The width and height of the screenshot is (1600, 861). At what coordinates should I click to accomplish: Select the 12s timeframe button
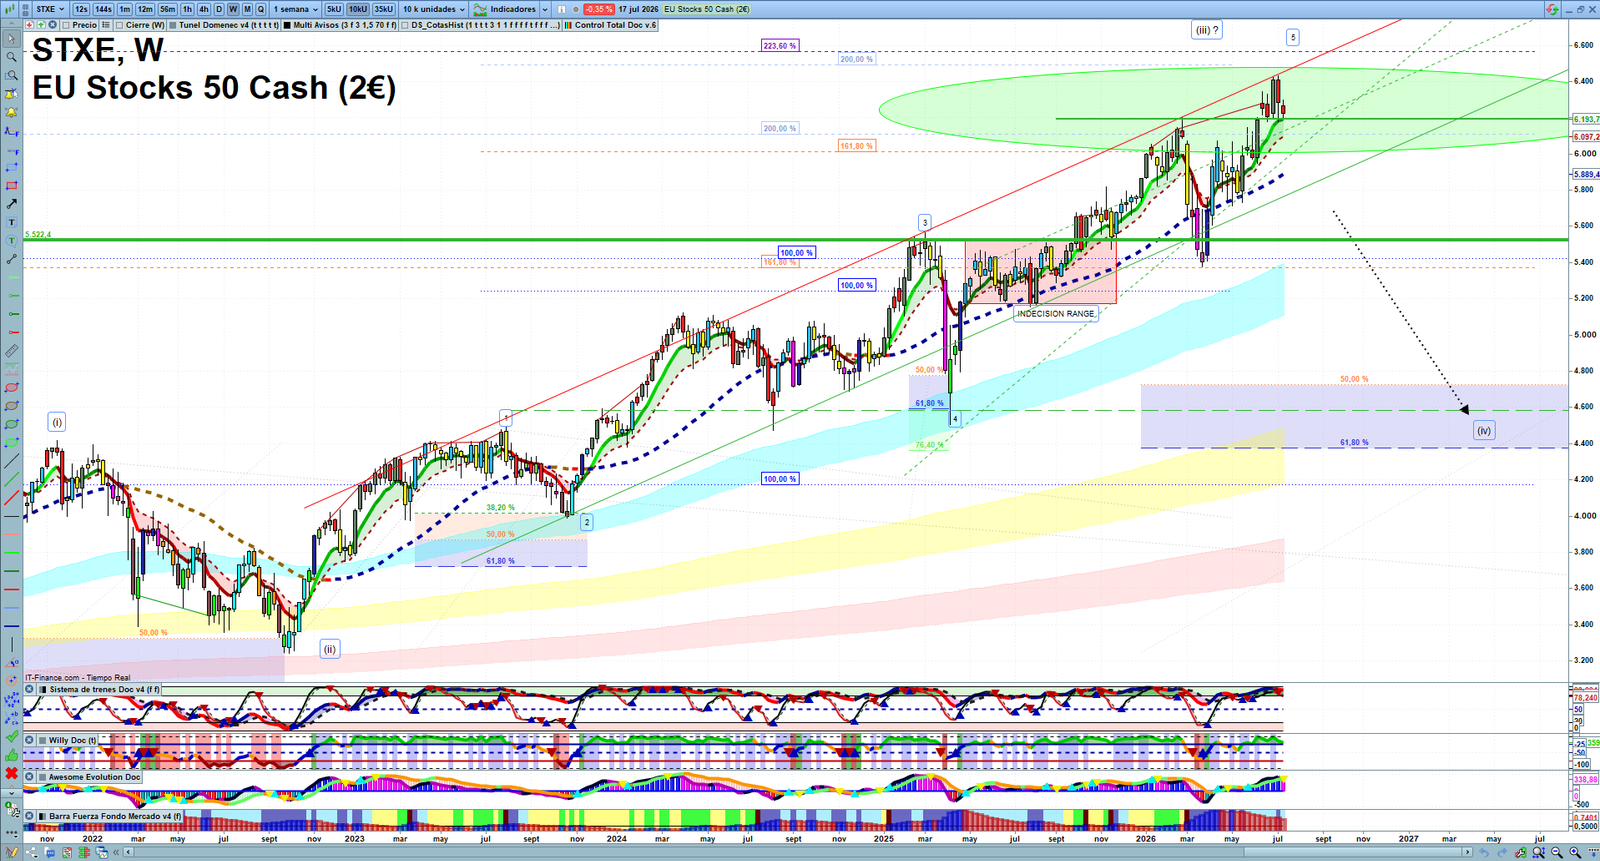click(x=81, y=9)
